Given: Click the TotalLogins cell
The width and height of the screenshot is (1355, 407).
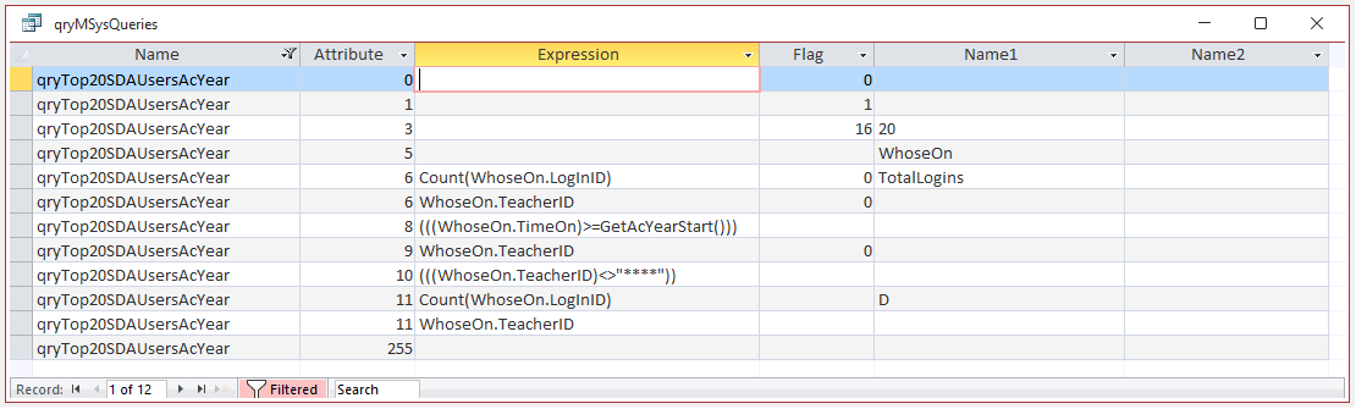Looking at the screenshot, I should tap(999, 178).
